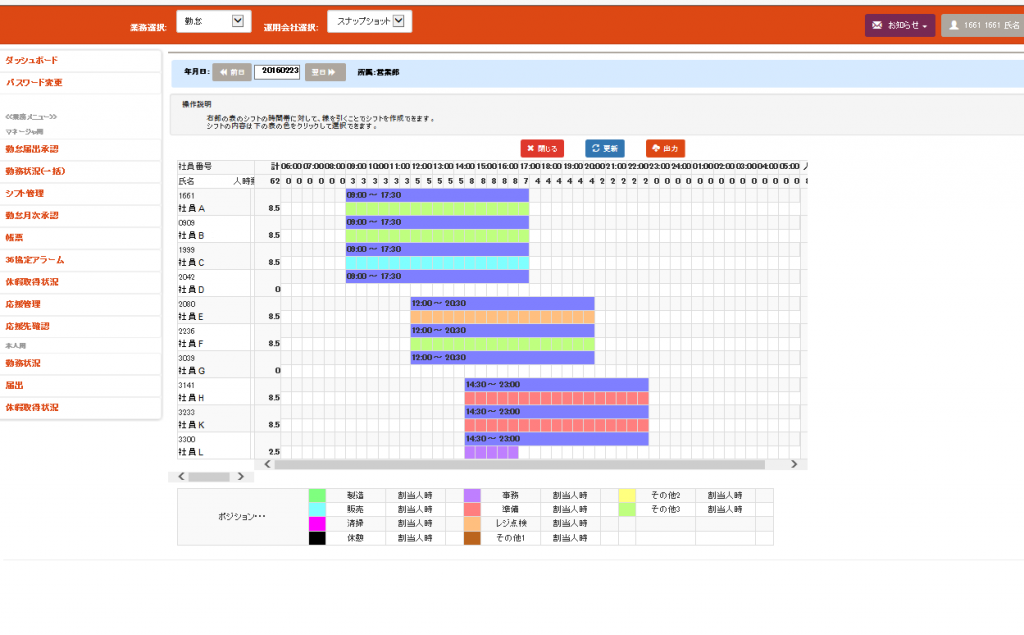The image size is (1024, 635).
Task: Click the red 閉じる (close) button
Action: coord(542,148)
